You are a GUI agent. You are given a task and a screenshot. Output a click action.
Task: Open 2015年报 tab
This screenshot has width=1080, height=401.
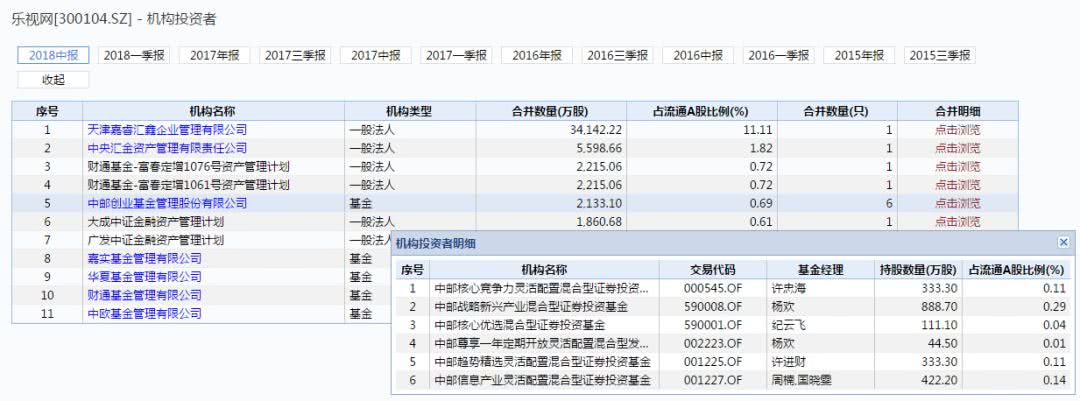(859, 56)
